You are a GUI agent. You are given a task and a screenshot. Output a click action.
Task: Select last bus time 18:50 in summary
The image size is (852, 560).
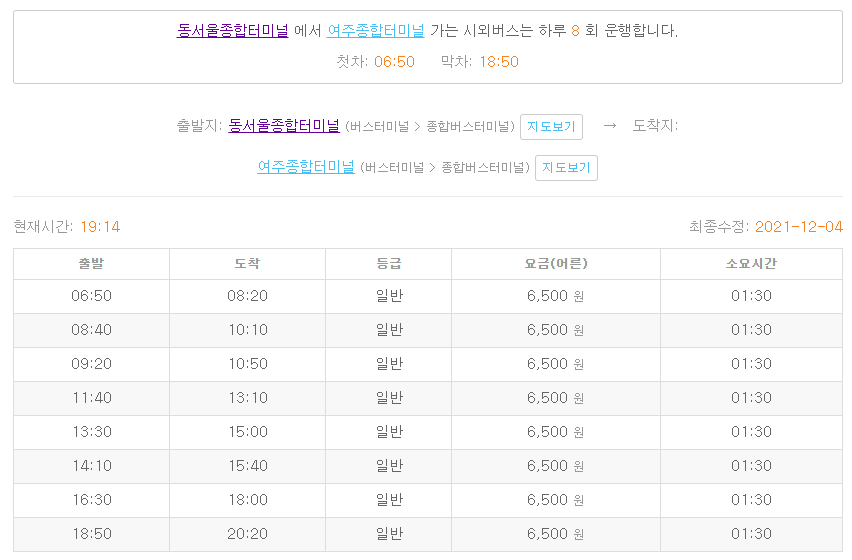pyautogui.click(x=499, y=62)
